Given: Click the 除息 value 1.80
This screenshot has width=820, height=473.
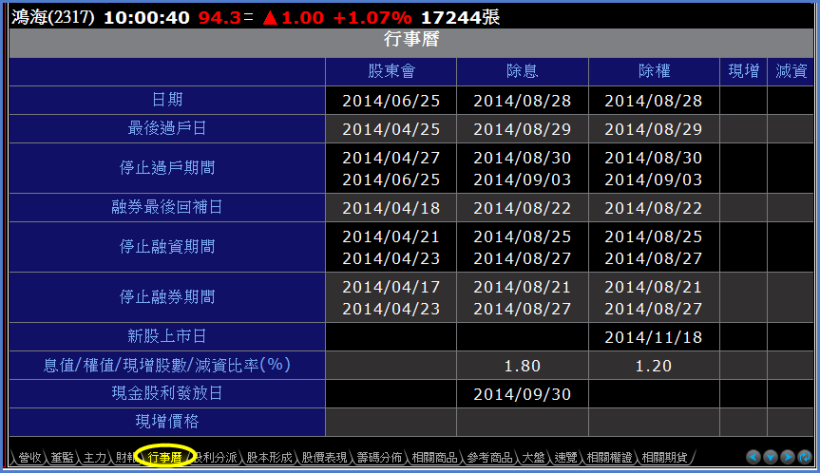Looking at the screenshot, I should pos(522,366).
